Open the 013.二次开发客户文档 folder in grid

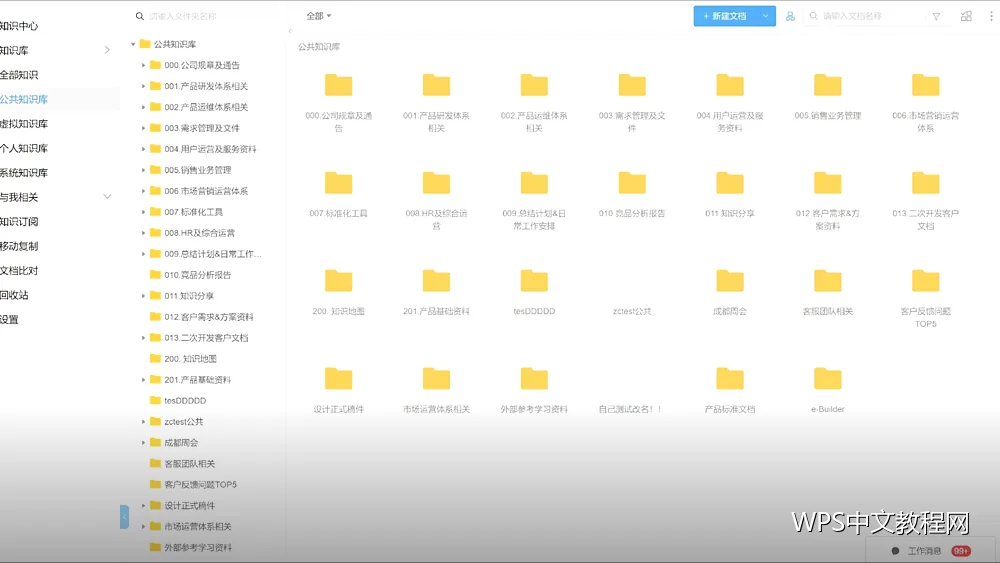[x=925, y=183]
